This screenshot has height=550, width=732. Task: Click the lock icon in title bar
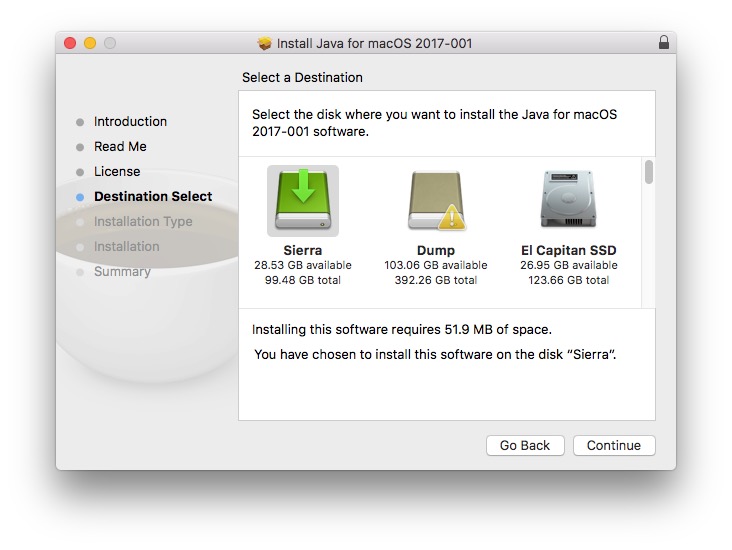click(x=663, y=42)
